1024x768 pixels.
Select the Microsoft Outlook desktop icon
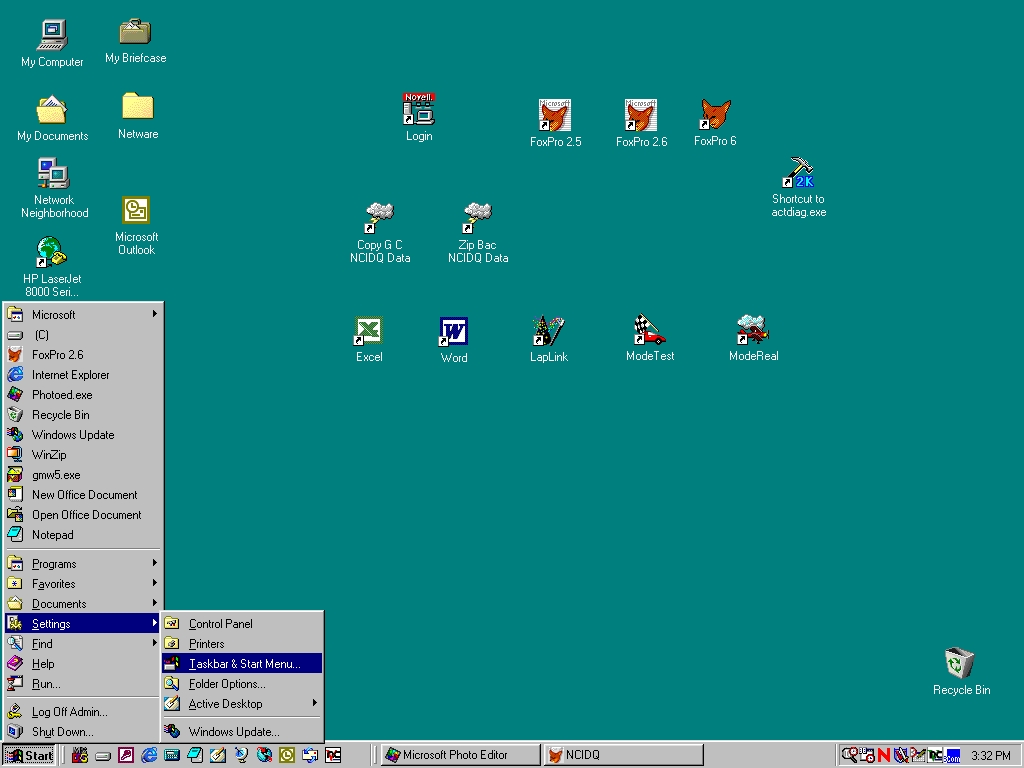pos(136,225)
